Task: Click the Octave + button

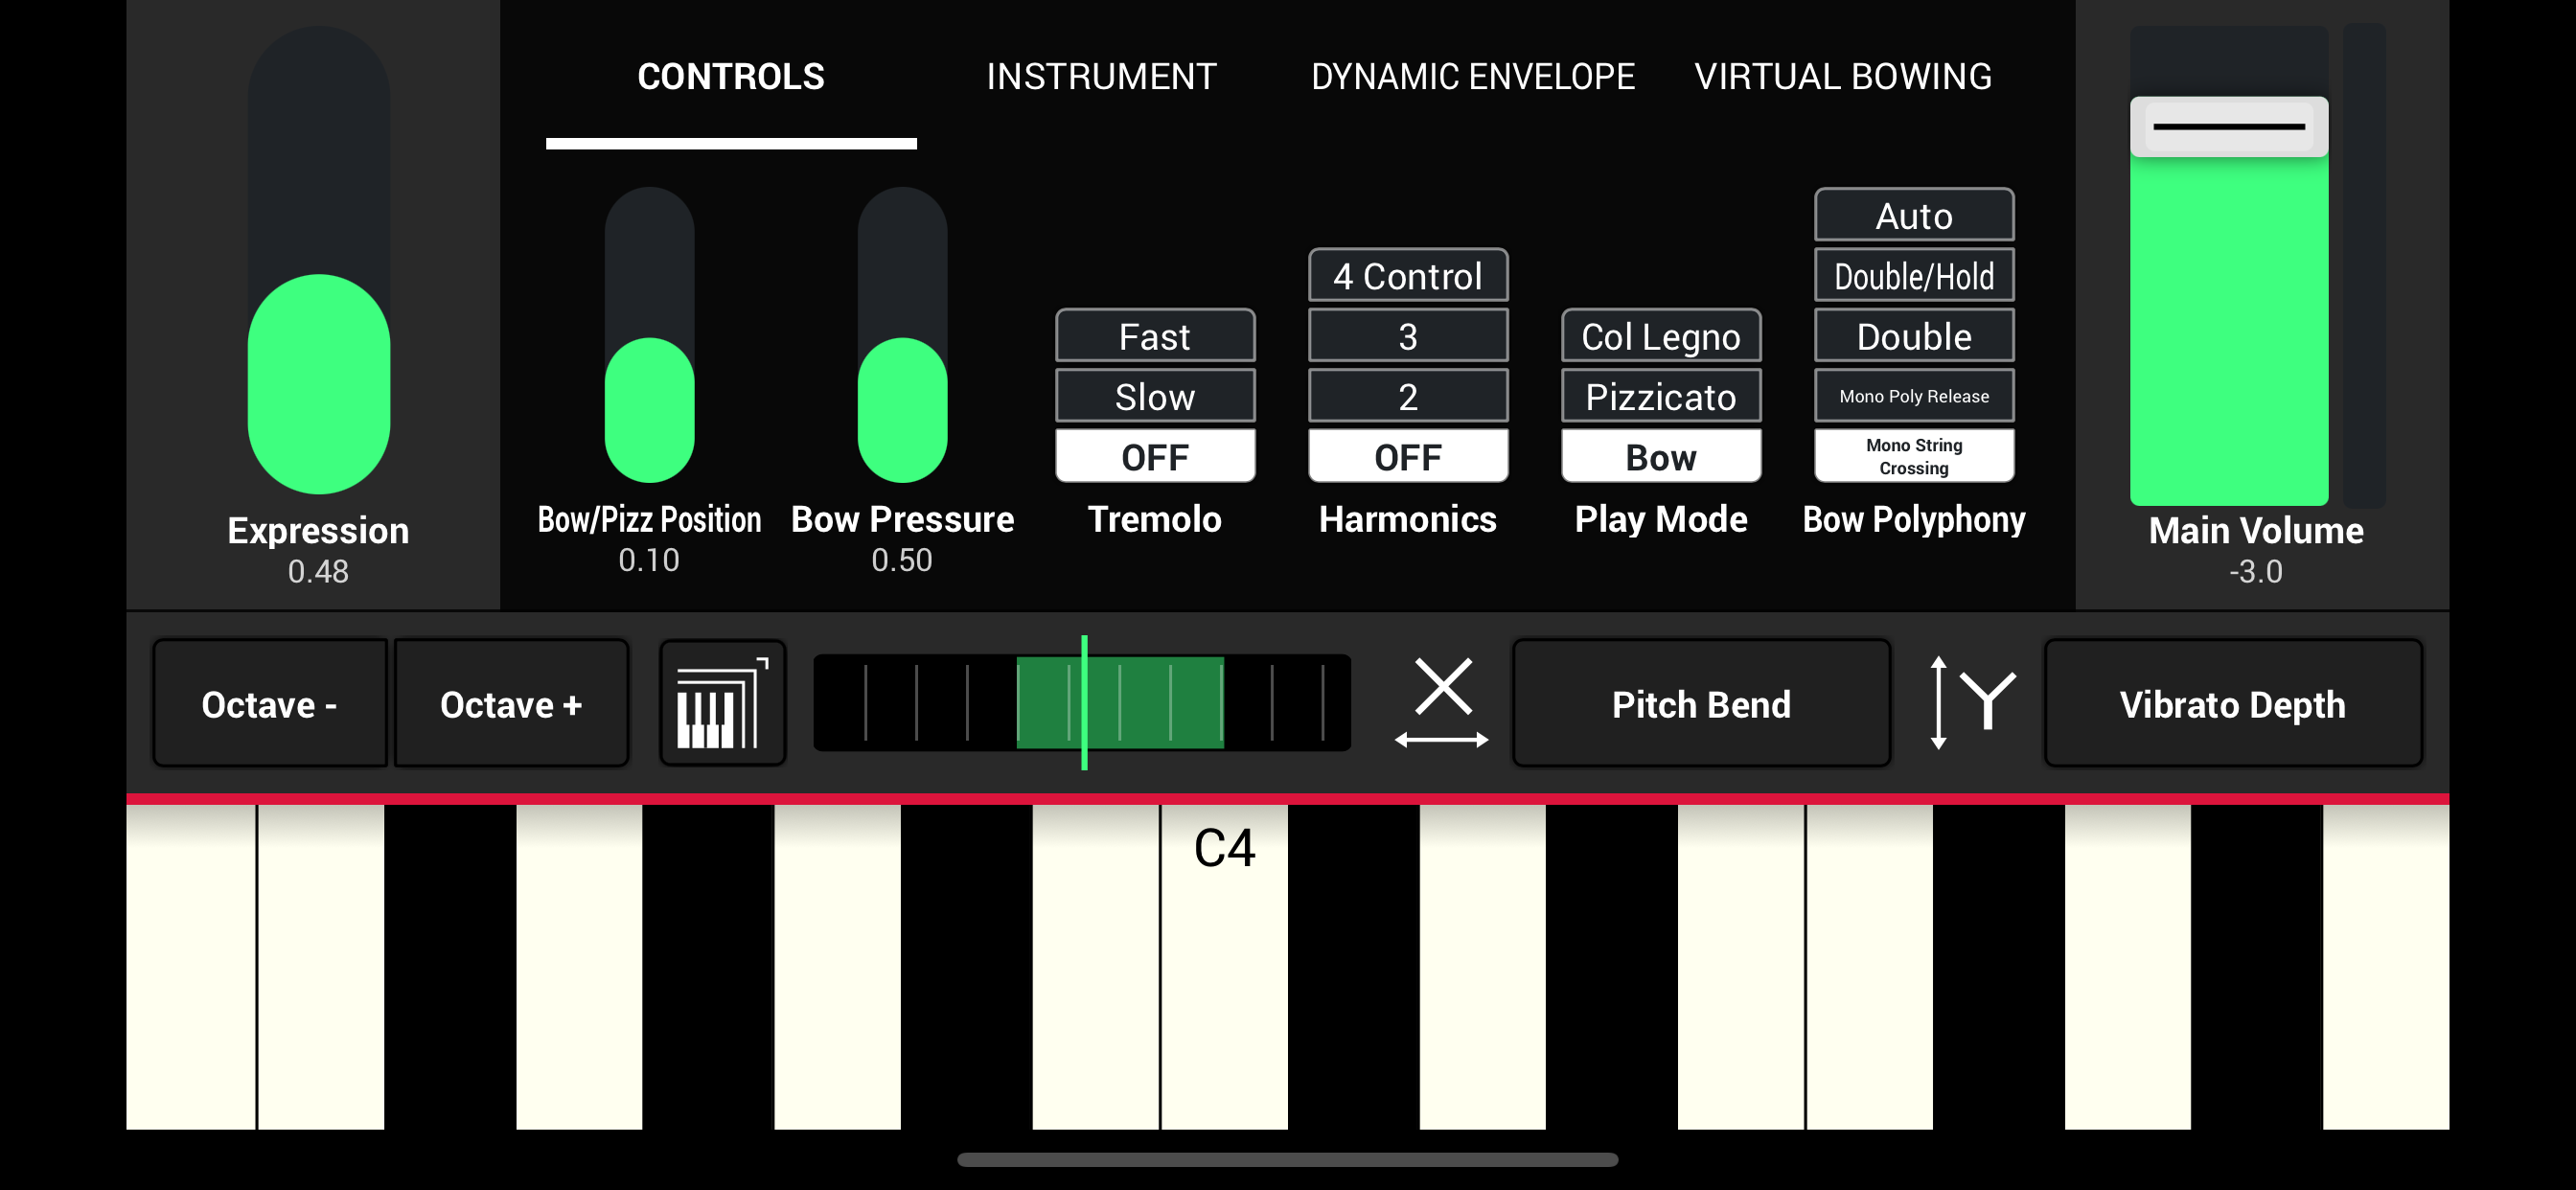Action: pyautogui.click(x=511, y=704)
